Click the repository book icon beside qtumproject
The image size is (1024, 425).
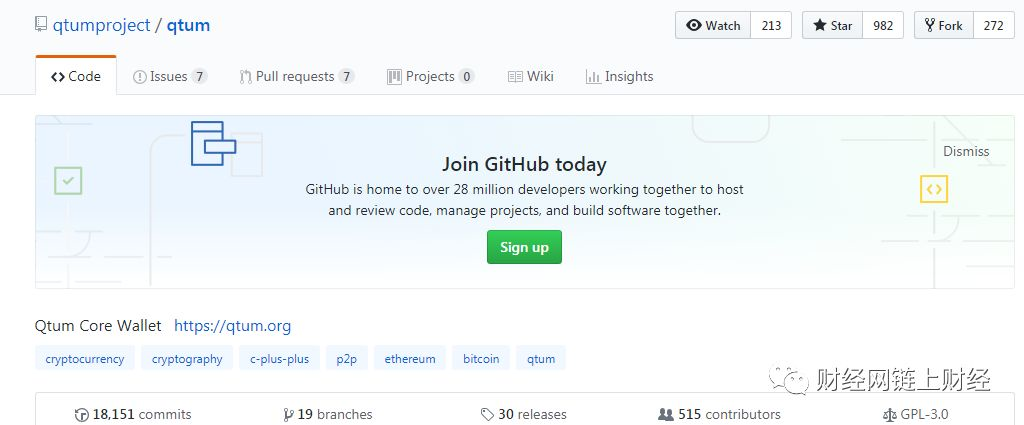click(x=40, y=25)
